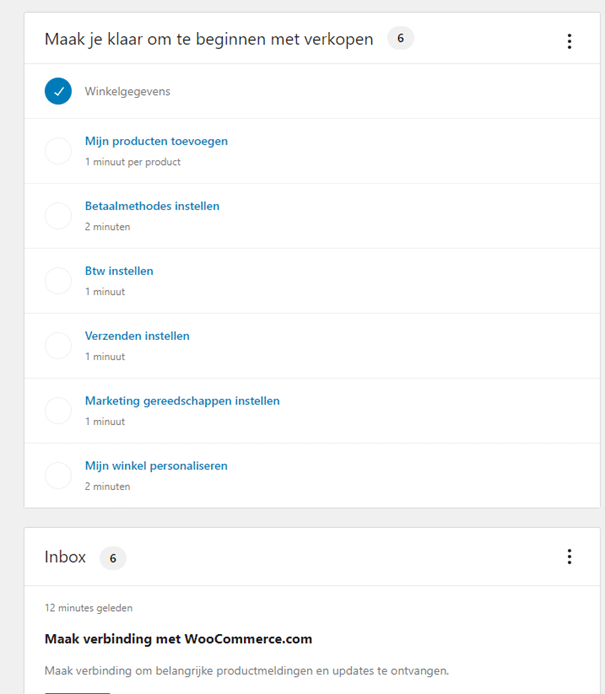Viewport: 605px width, 694px height.
Task: Click the Inbox message count badge
Action: pos(113,557)
